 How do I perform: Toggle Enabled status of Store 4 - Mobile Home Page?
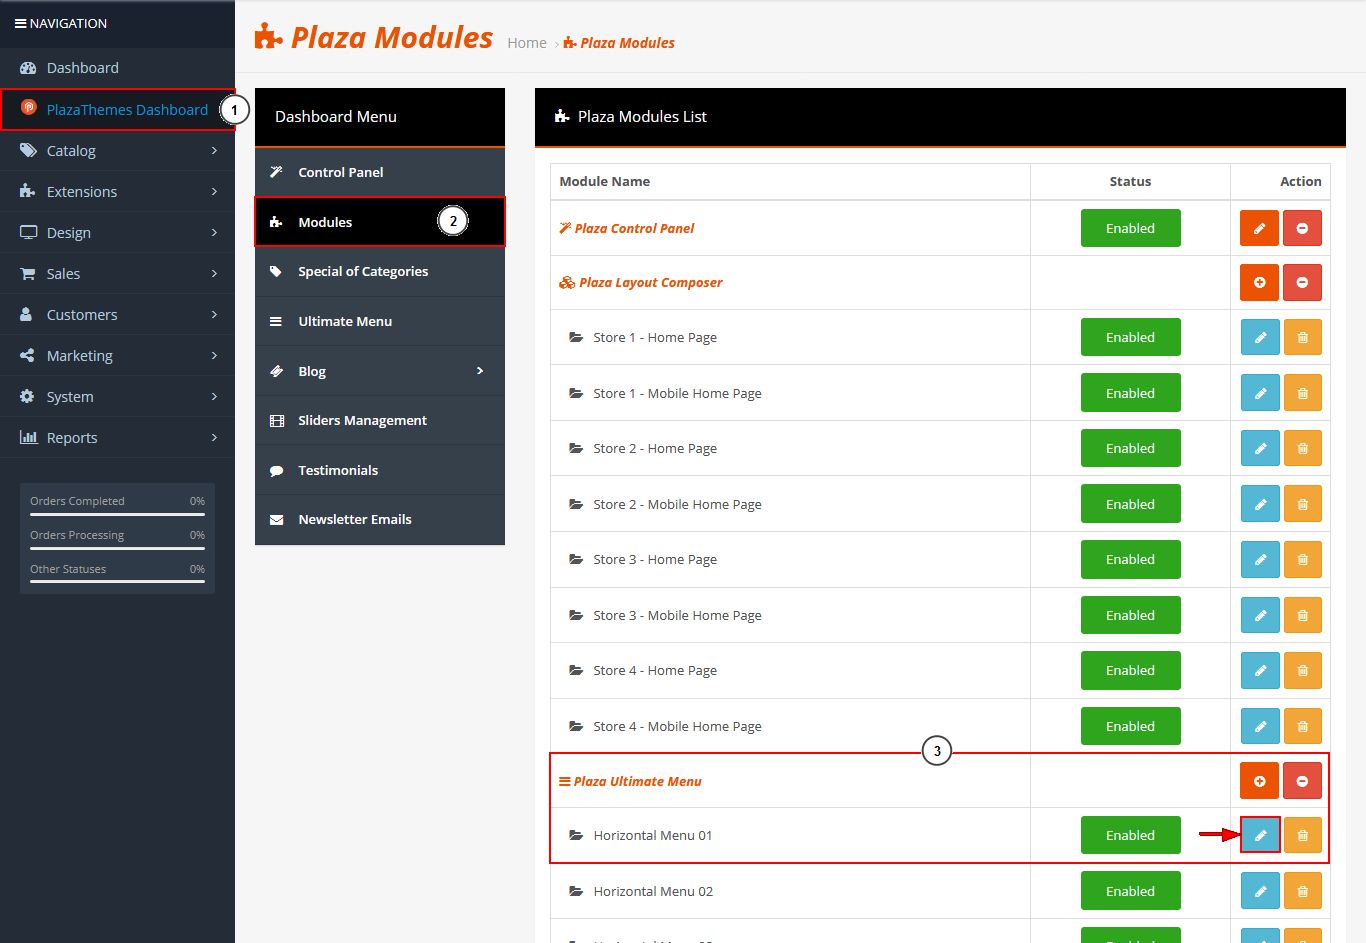[1130, 726]
